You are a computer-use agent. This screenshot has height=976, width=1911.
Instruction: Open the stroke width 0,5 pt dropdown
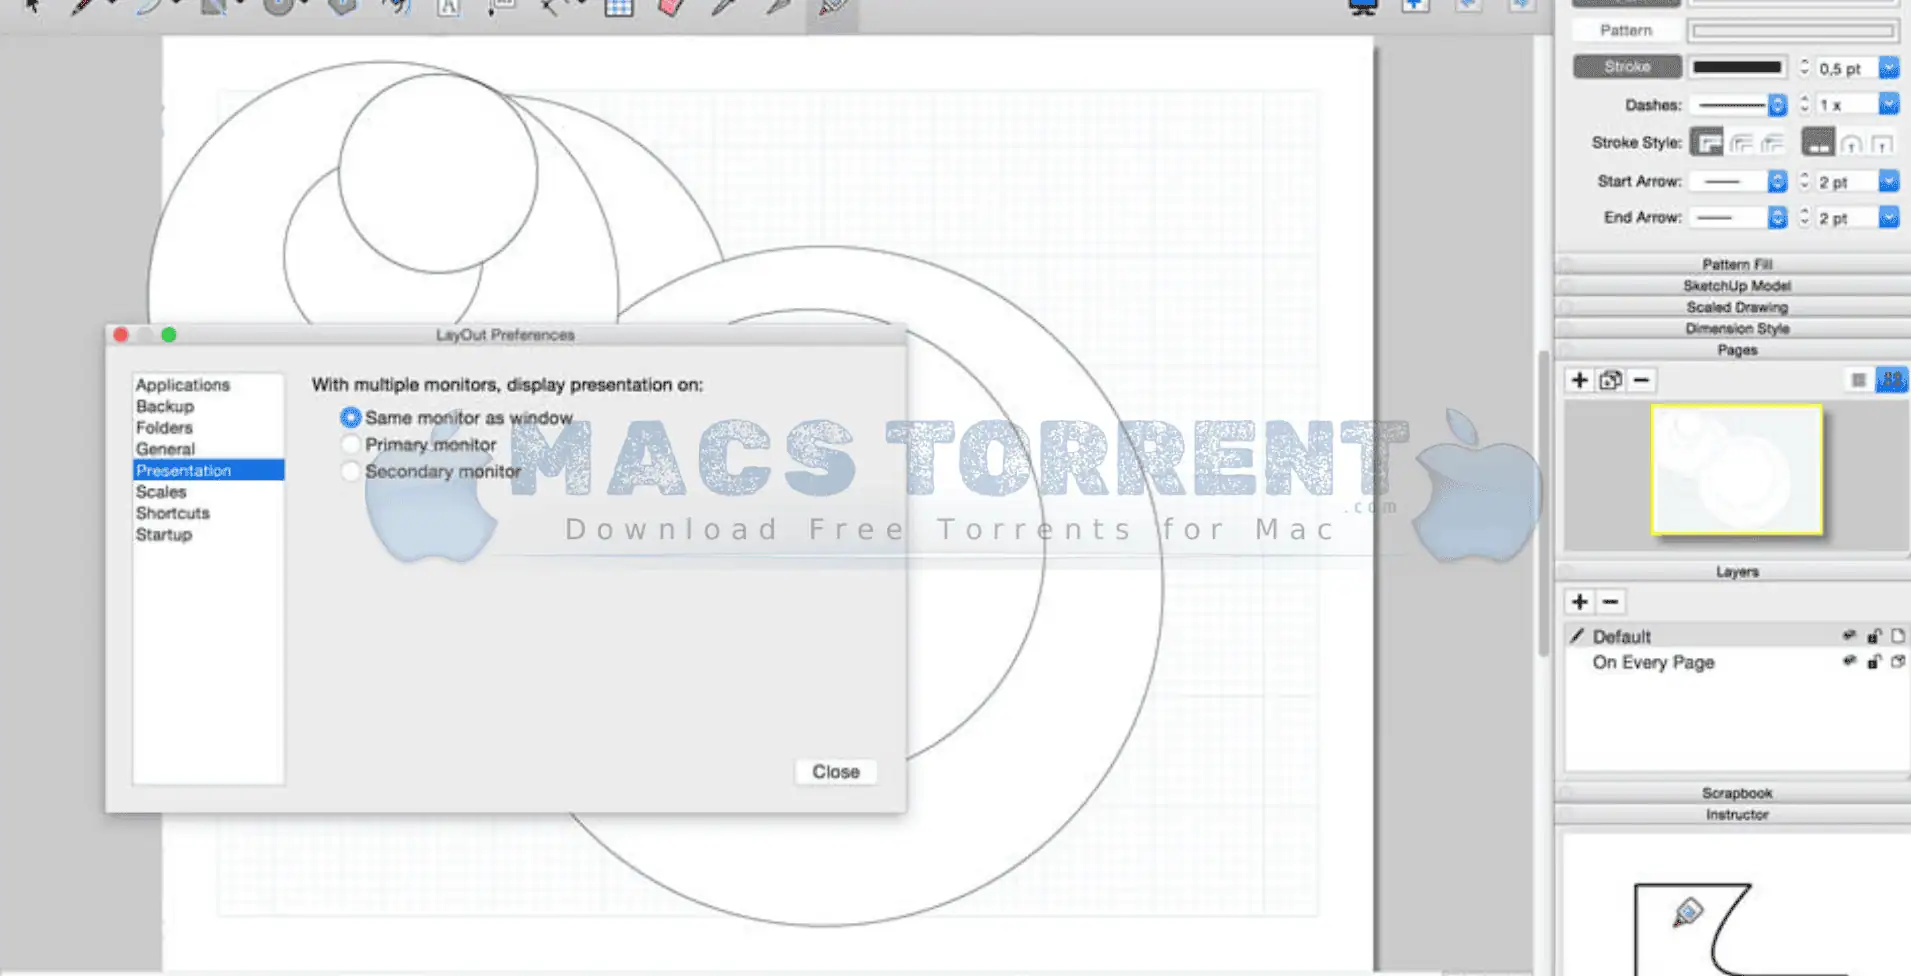pos(1888,68)
